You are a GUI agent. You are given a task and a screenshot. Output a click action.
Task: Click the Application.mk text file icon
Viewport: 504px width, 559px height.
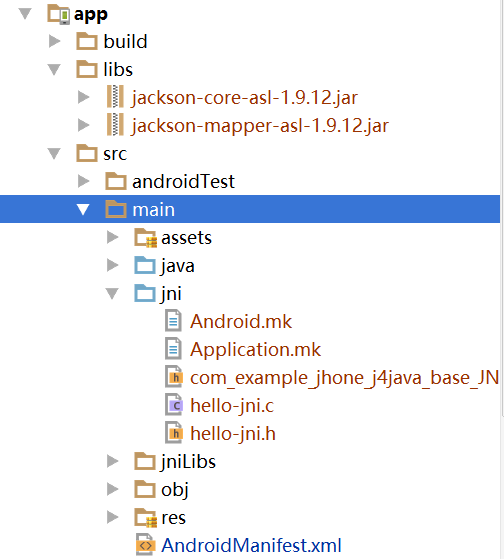(x=174, y=349)
